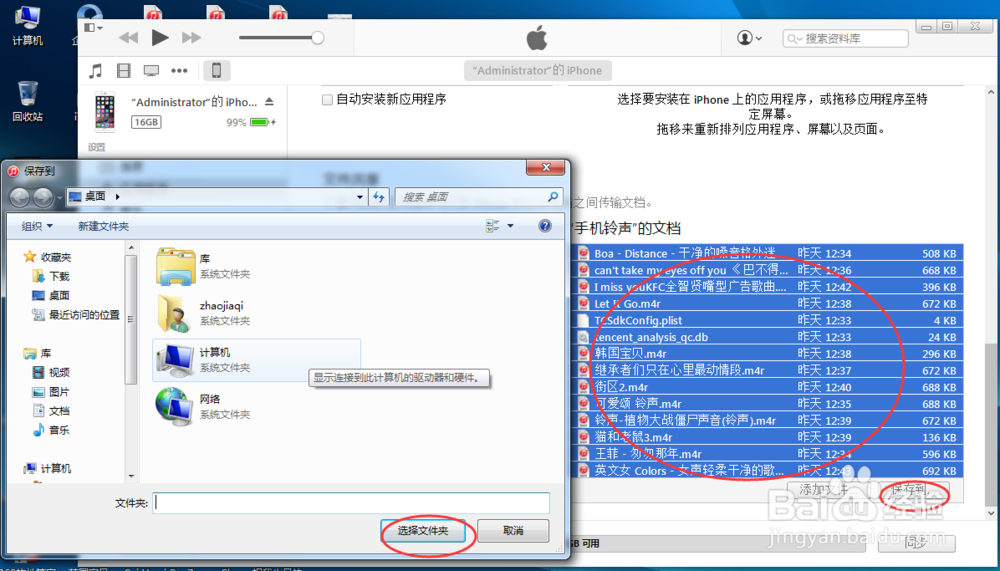Select the TCSdkConfig.plist file
Screen dimensions: 1000x571
tap(770, 320)
